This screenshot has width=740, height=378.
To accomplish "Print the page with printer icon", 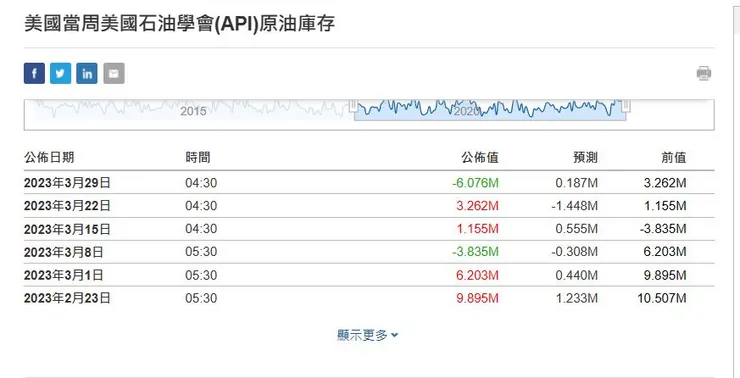I will pyautogui.click(x=704, y=74).
